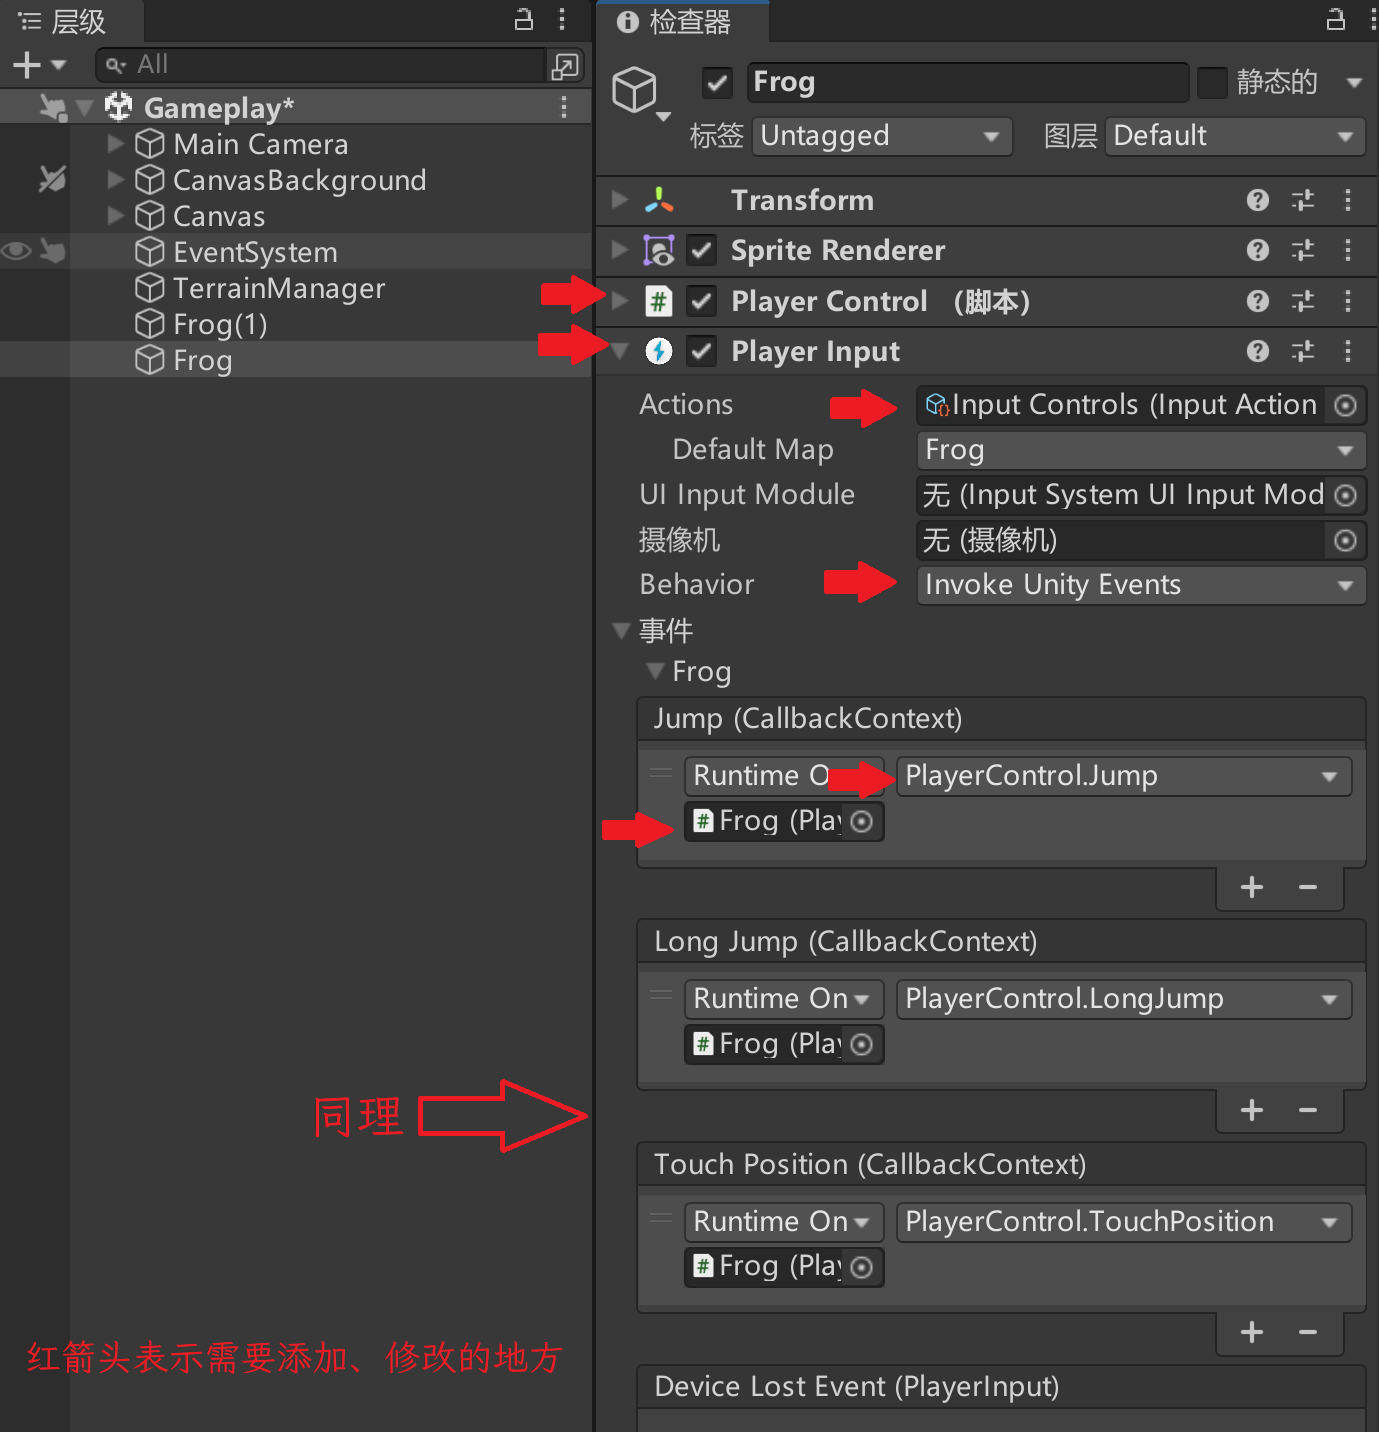The width and height of the screenshot is (1379, 1432).
Task: Expand the Main Camera tree item
Action: point(116,144)
